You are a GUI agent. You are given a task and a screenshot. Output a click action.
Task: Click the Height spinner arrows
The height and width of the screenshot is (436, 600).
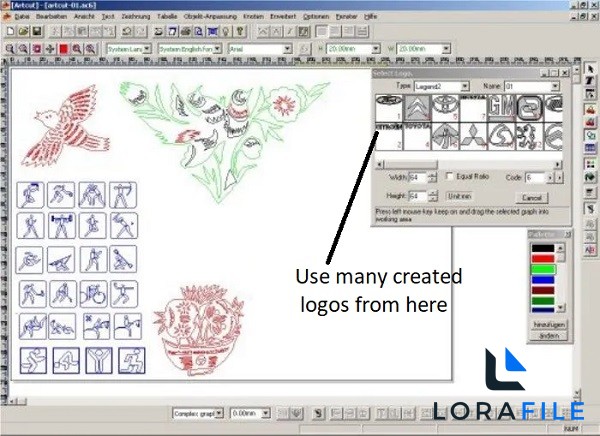(432, 196)
